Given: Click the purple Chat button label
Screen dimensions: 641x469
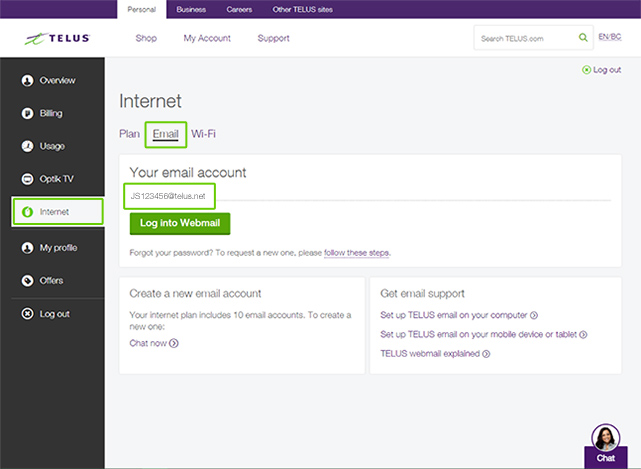Looking at the screenshot, I should click(605, 458).
